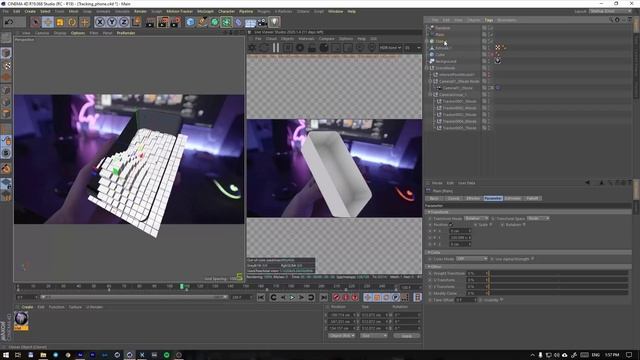Switch to the Falloff tab in Attributes
The width and height of the screenshot is (640, 360).
532,198
